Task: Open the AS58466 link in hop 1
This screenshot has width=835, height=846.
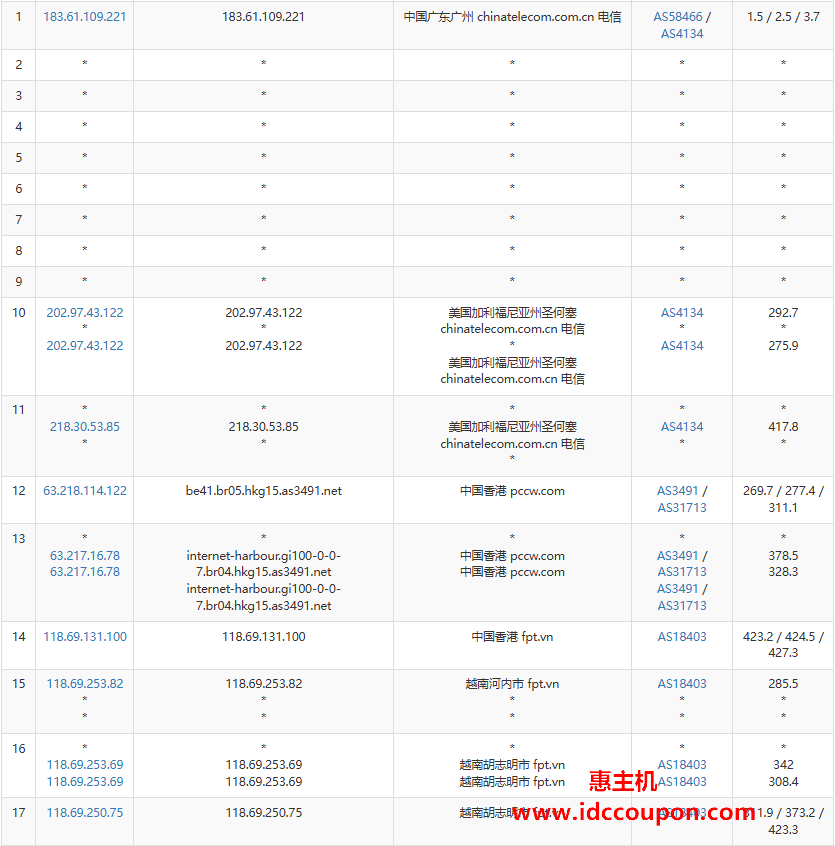Action: tap(678, 17)
